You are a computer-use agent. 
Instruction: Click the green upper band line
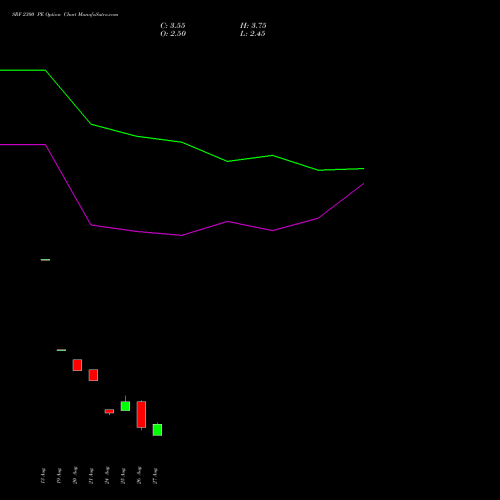click(x=182, y=142)
